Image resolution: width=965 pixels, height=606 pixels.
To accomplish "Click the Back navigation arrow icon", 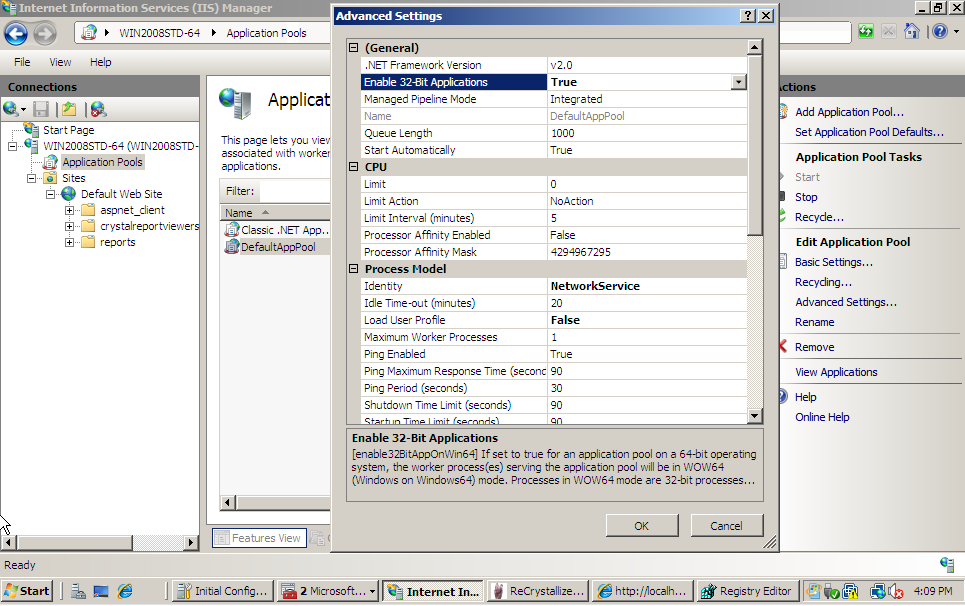I will point(16,33).
